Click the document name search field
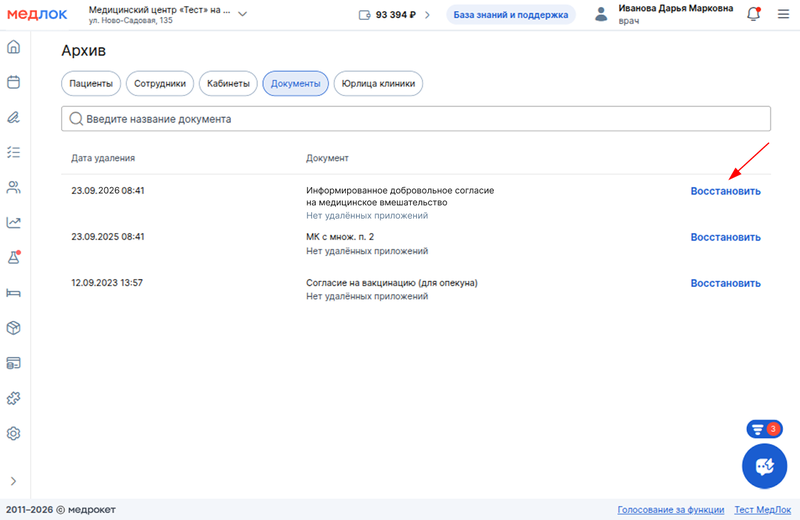Viewport: 800px width, 520px height. [416, 119]
